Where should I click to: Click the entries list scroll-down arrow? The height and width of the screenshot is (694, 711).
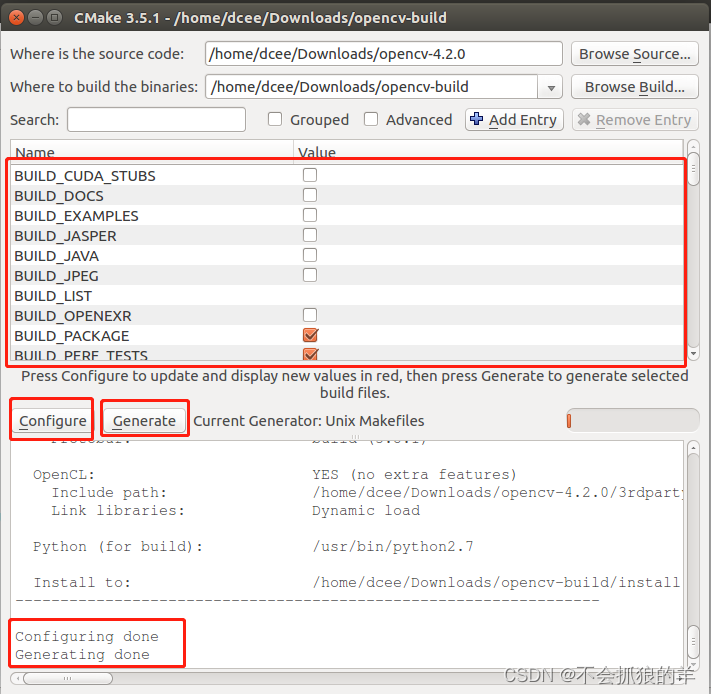click(x=693, y=354)
